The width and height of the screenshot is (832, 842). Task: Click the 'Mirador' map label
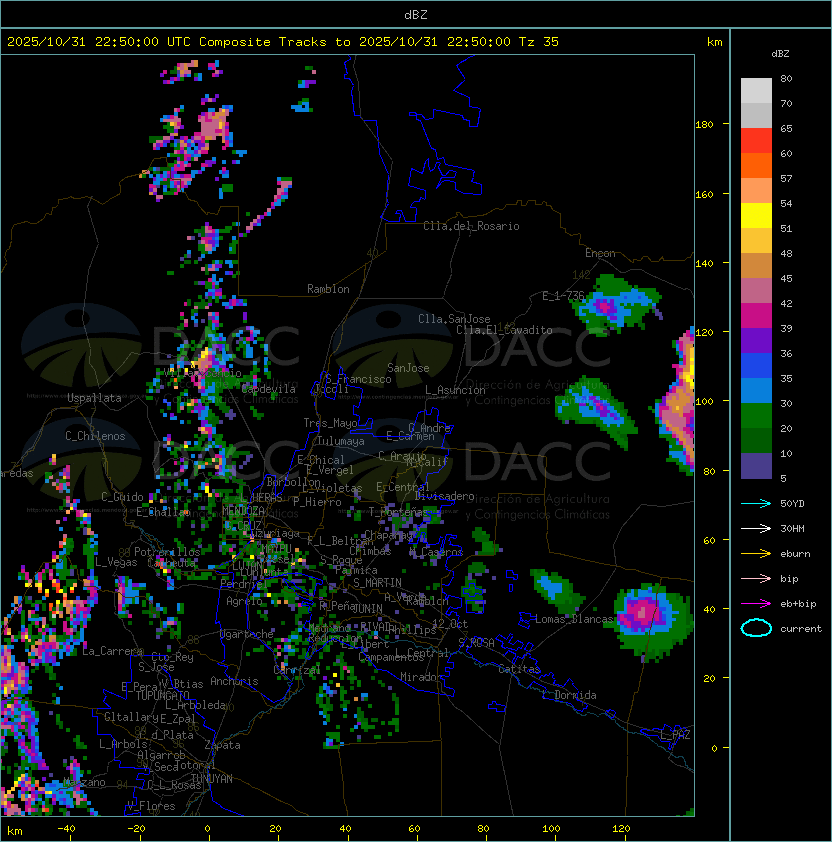421,677
